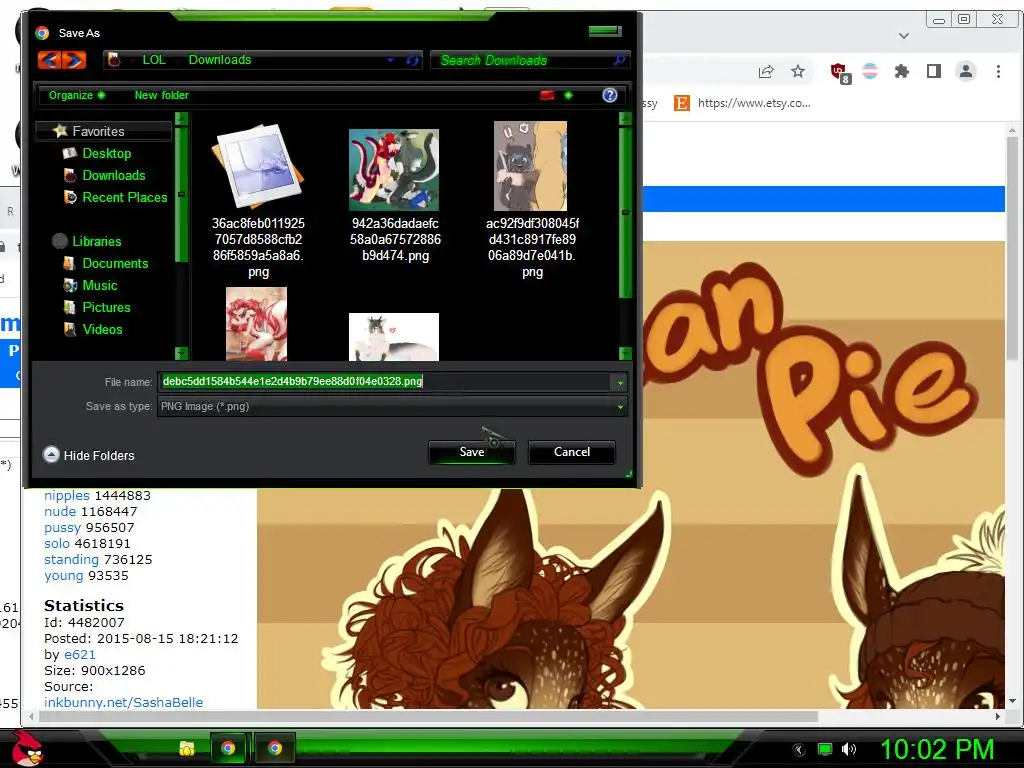This screenshot has height=768, width=1024.
Task: Open Chrome tab search chevron
Action: [904, 36]
